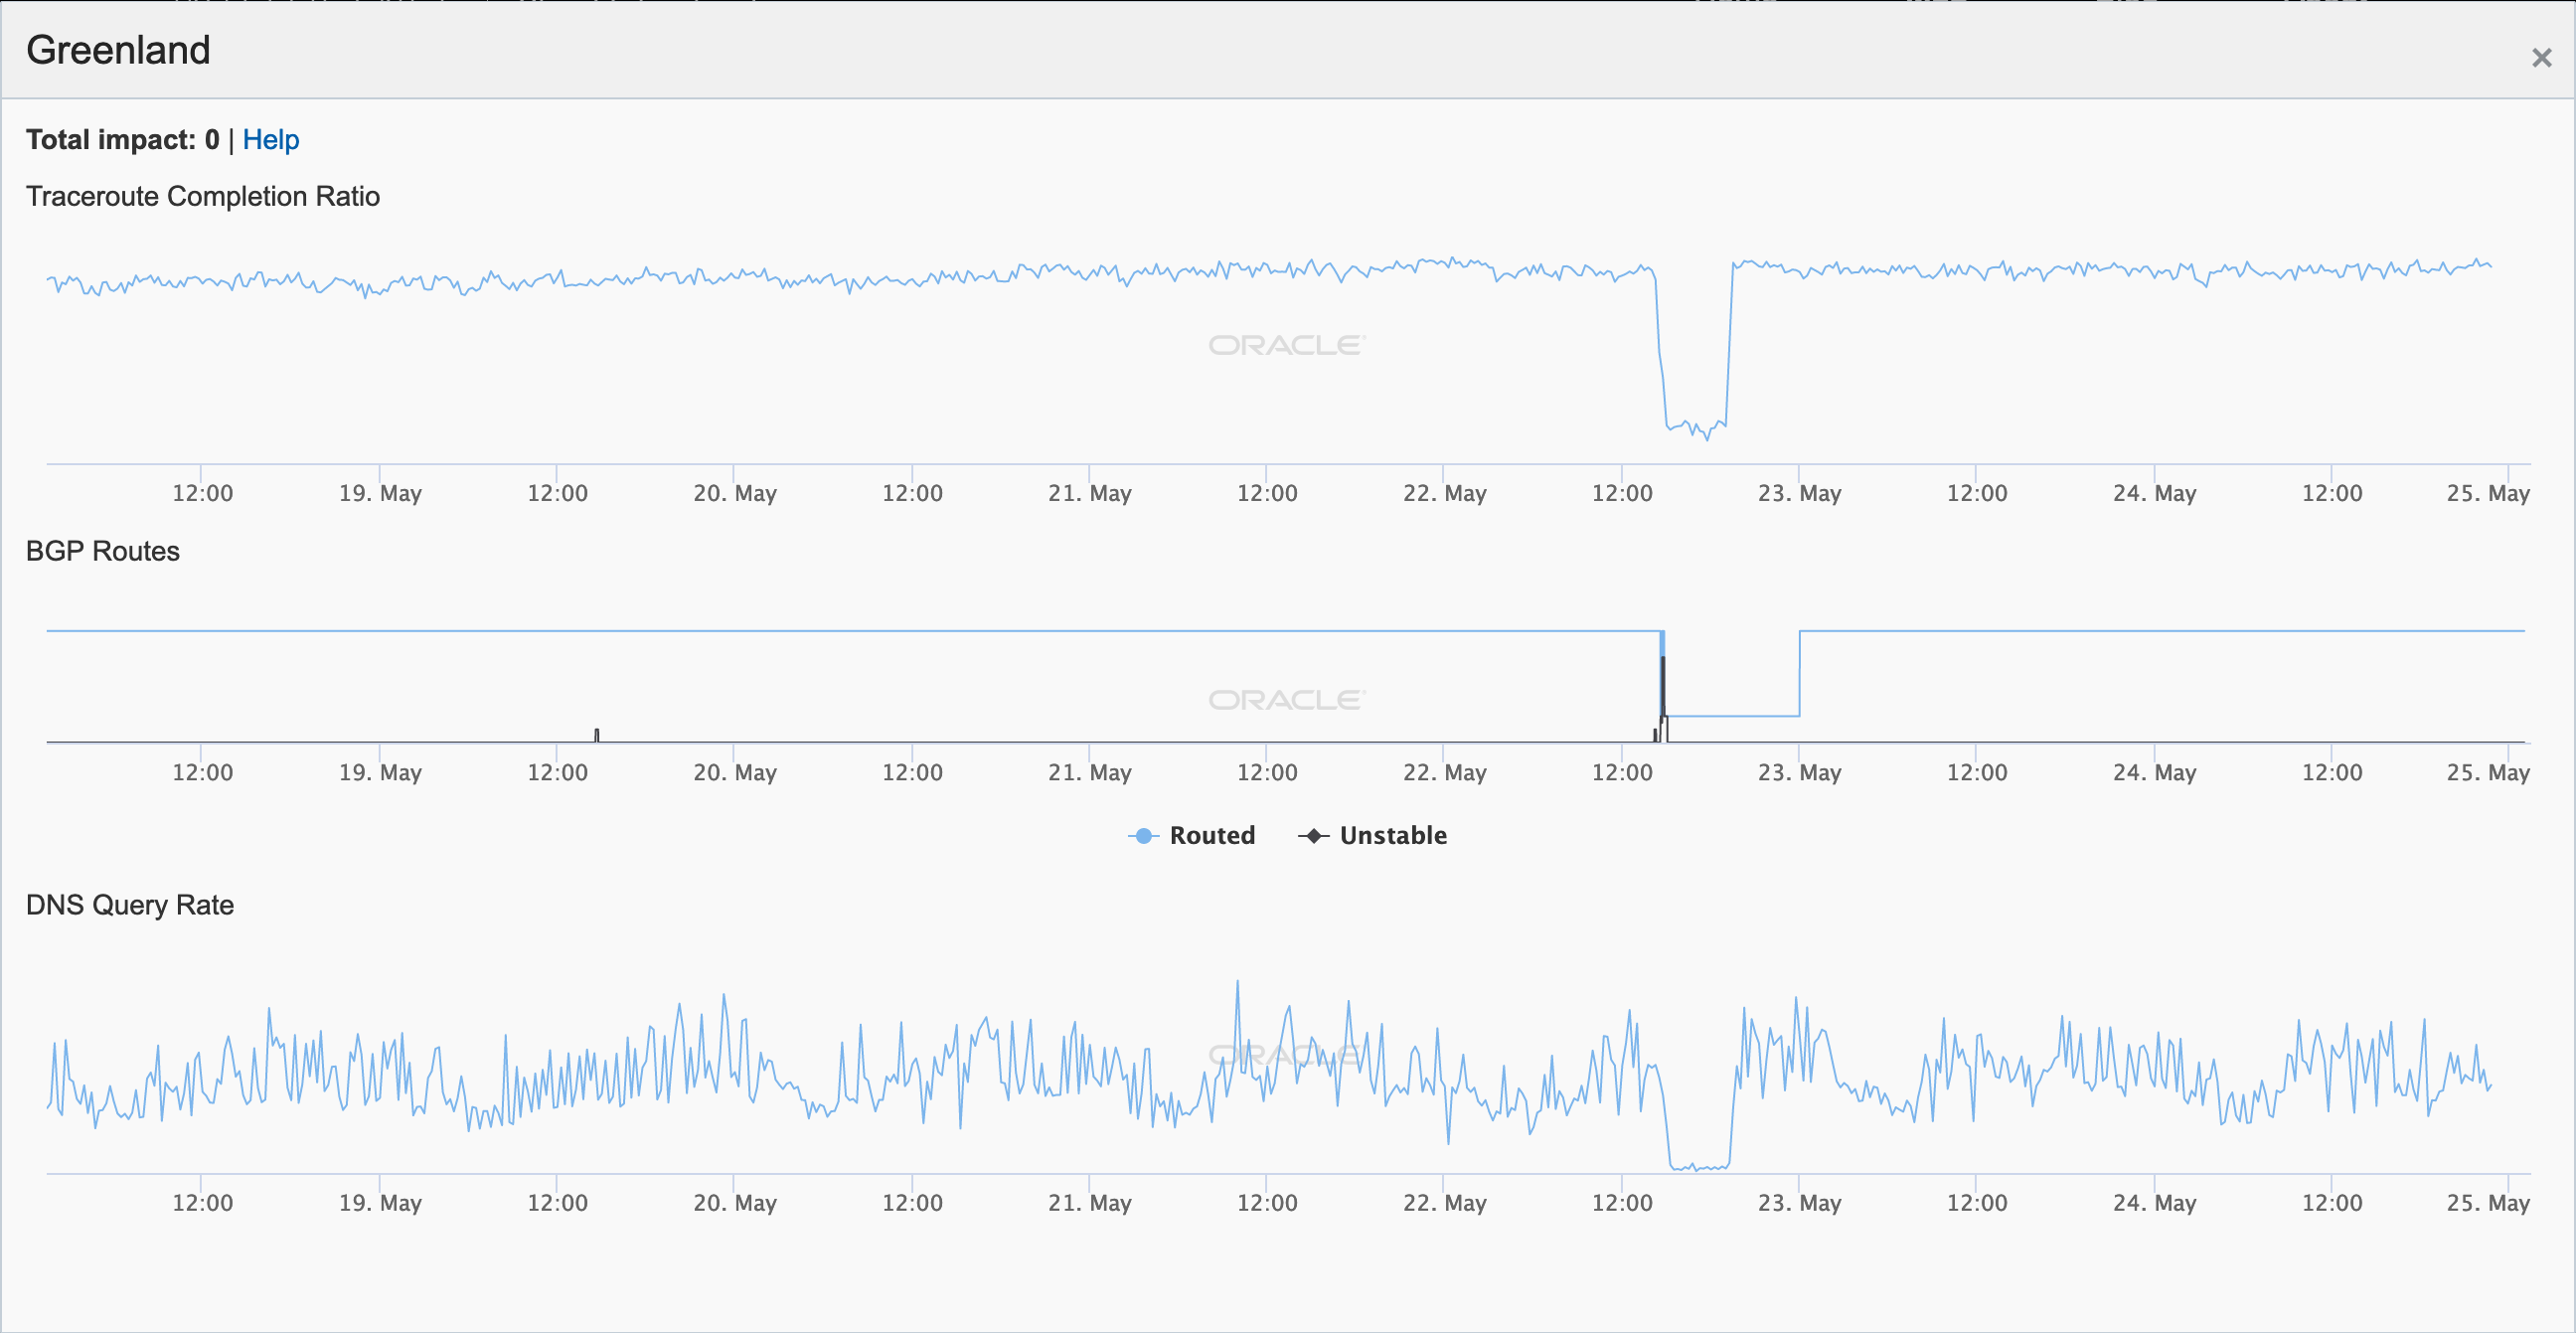
Task: Close the Greenland dialog
Action: point(2541,58)
